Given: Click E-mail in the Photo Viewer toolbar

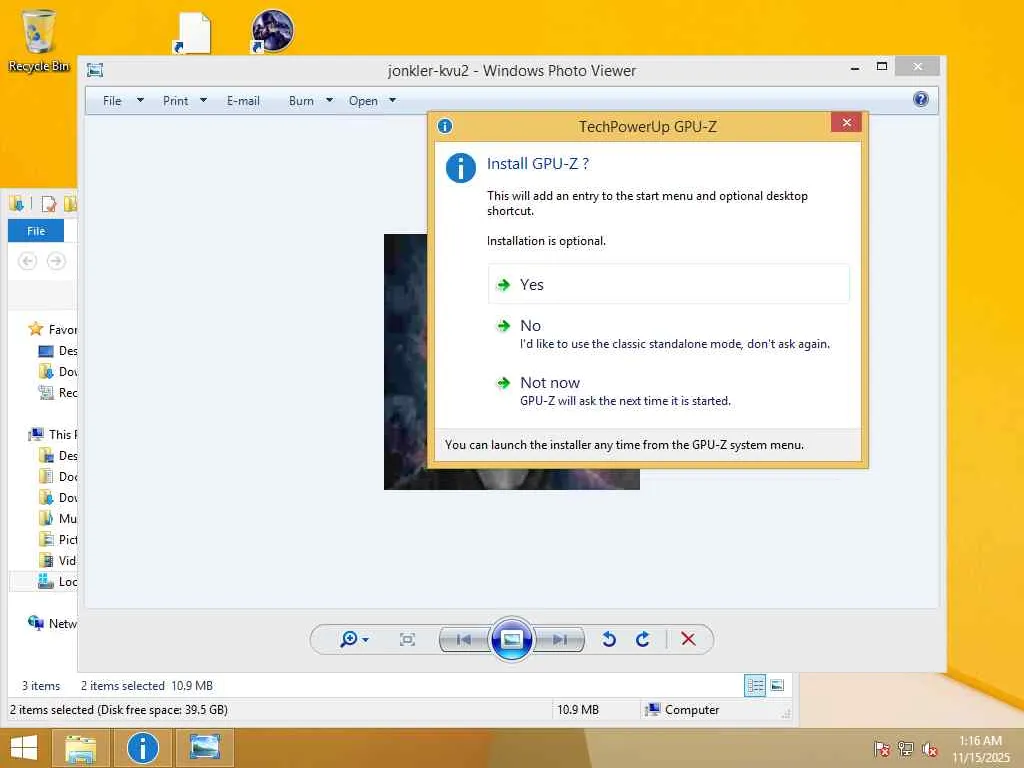Looking at the screenshot, I should click(x=243, y=101).
